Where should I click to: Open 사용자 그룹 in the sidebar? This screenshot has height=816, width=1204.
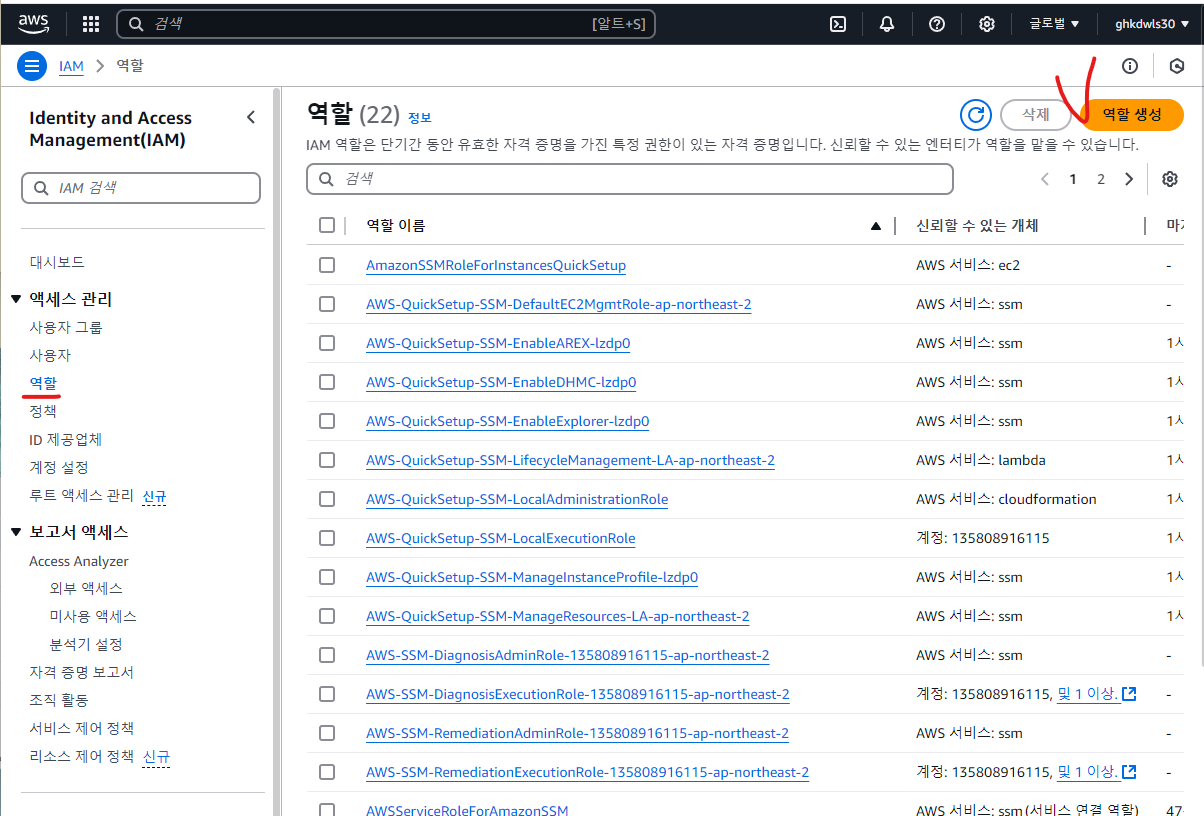[x=66, y=327]
